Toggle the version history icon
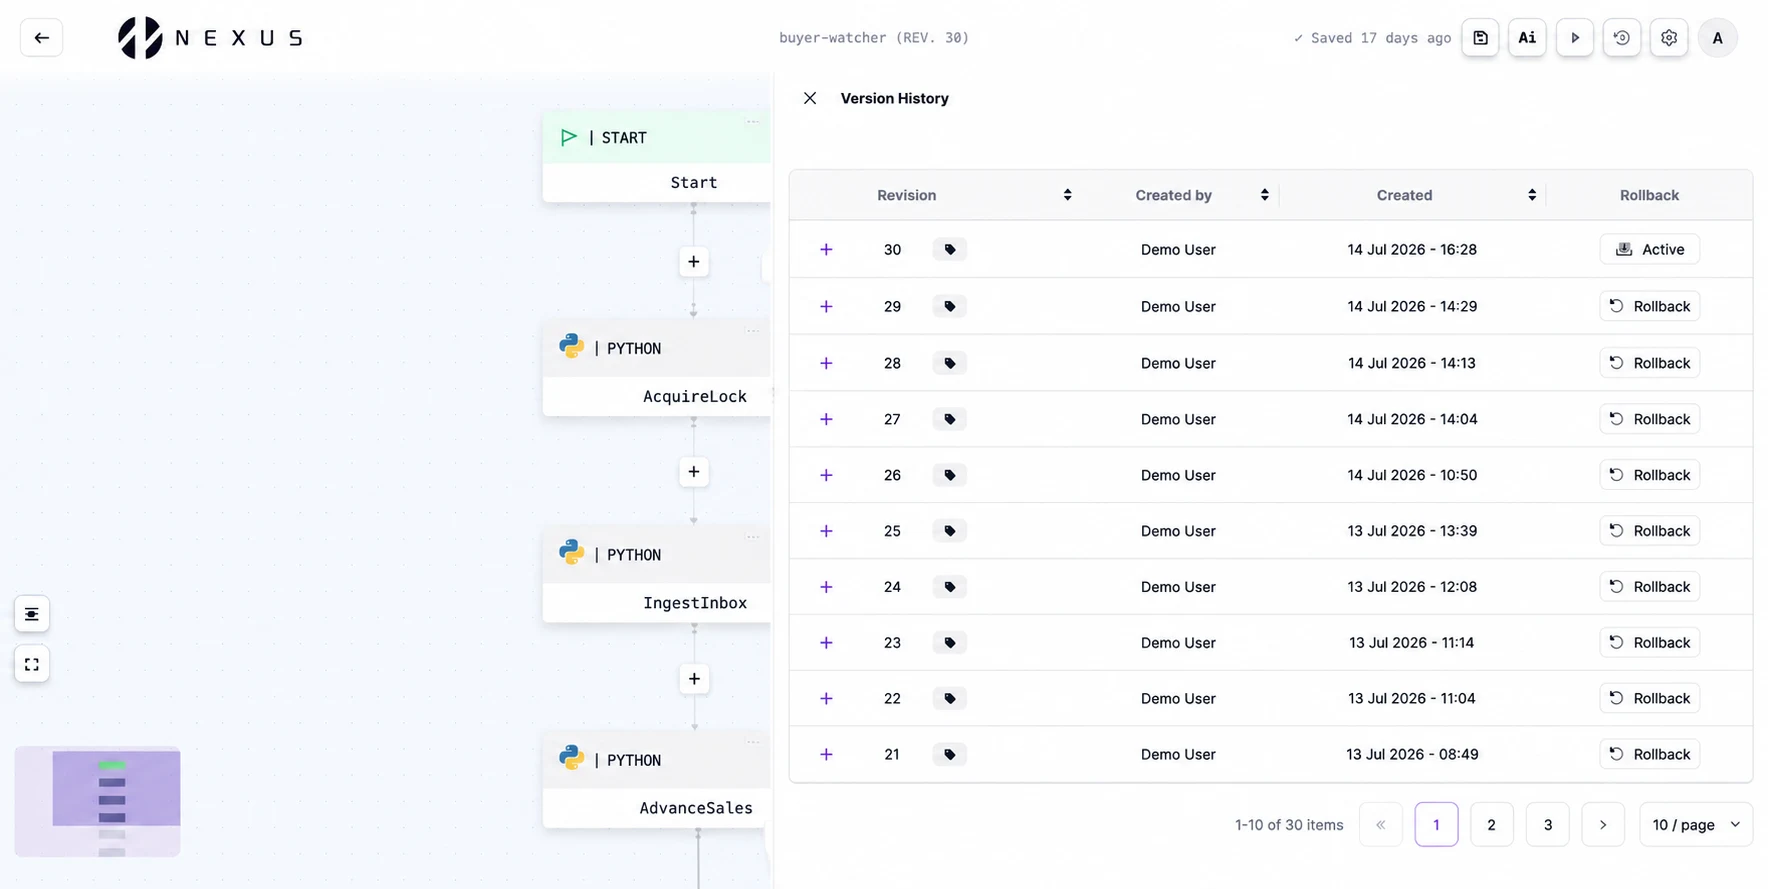 [1622, 38]
